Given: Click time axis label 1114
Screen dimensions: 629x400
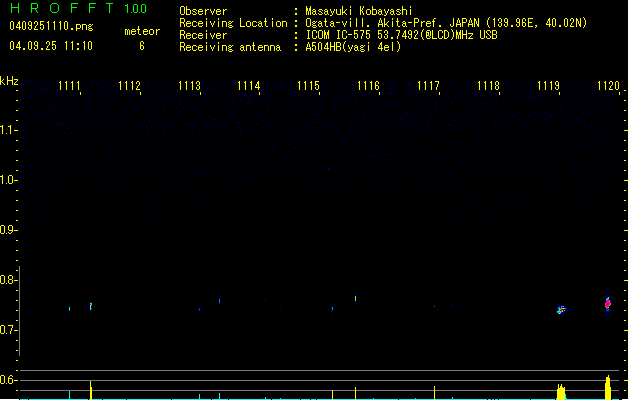Looking at the screenshot, I should click(x=249, y=86).
